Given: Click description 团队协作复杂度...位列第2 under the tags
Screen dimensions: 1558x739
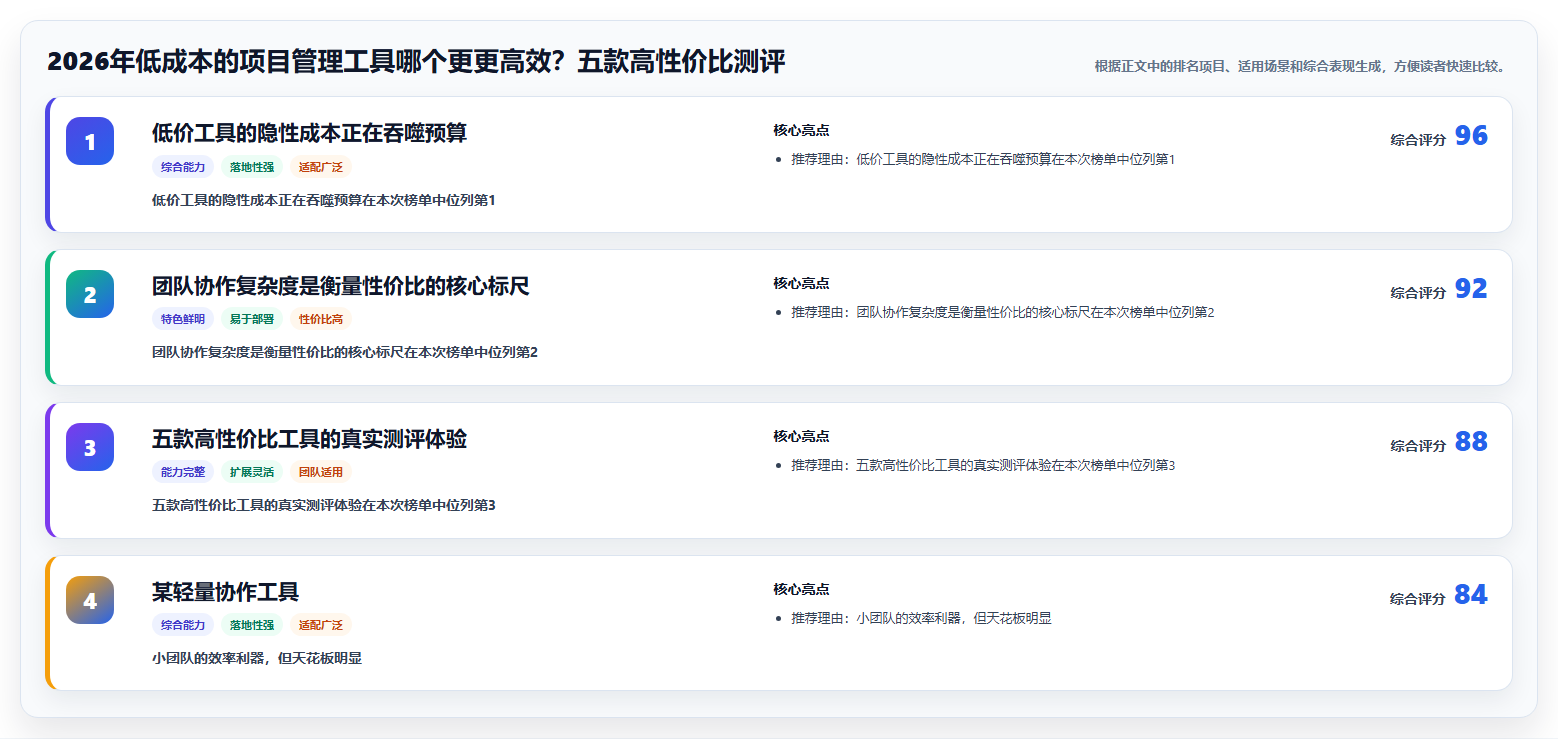Looking at the screenshot, I should pyautogui.click(x=345, y=352).
